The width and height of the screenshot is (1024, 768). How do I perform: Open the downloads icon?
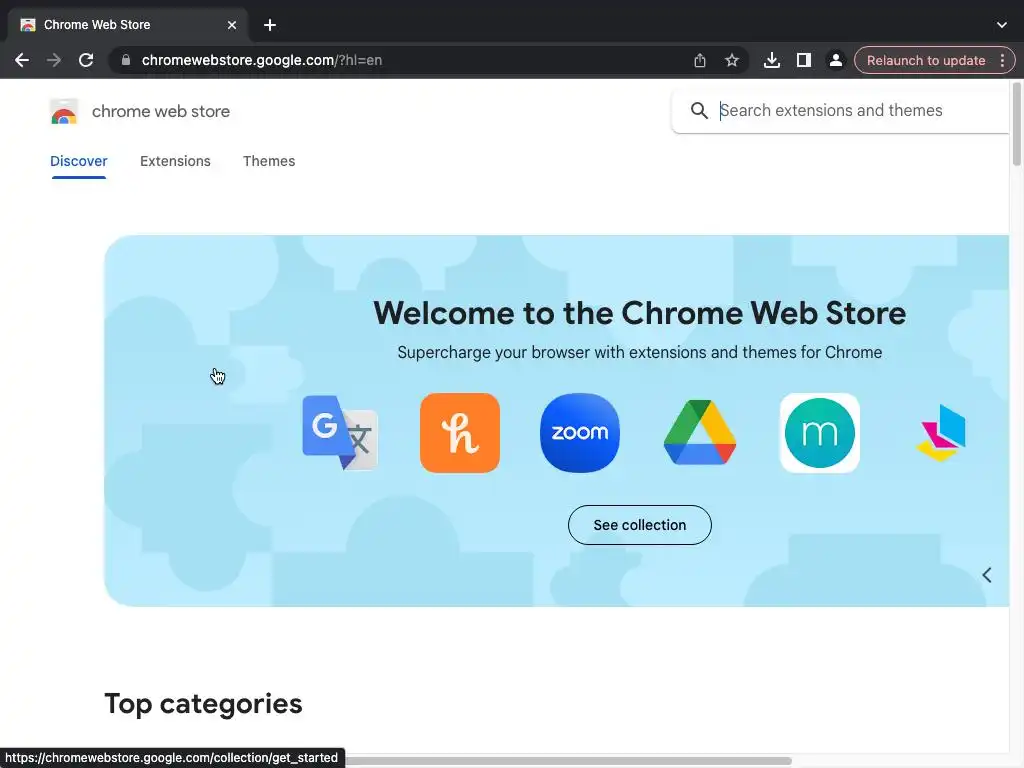(x=771, y=60)
